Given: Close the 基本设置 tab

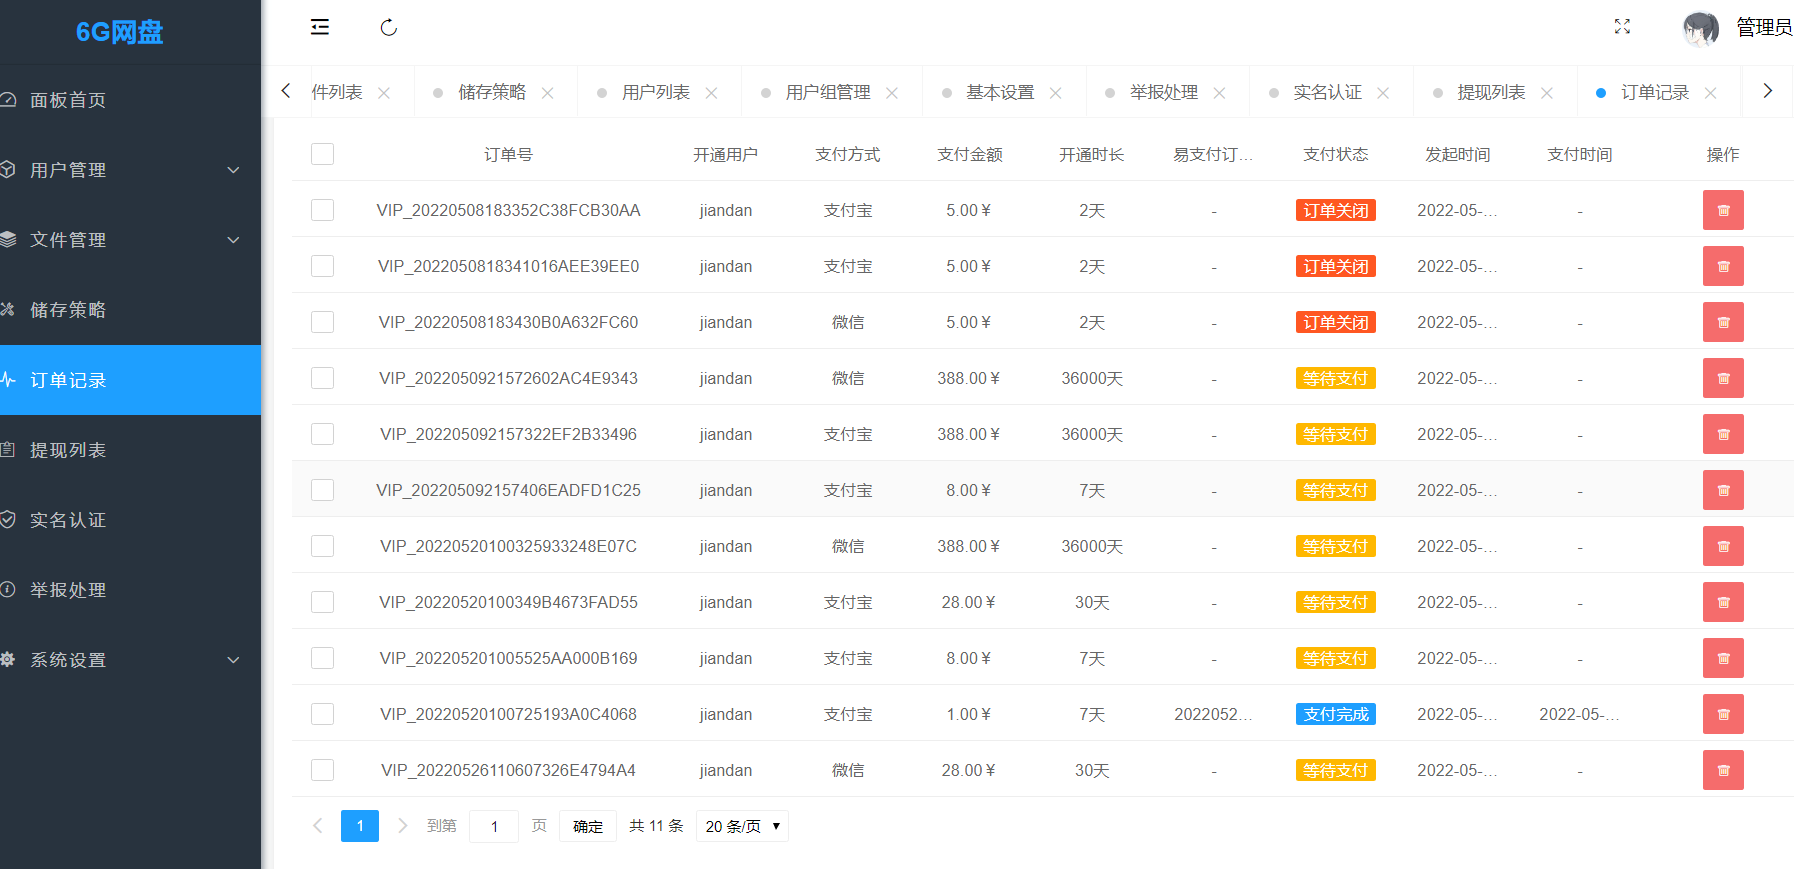Looking at the screenshot, I should pyautogui.click(x=1055, y=93).
